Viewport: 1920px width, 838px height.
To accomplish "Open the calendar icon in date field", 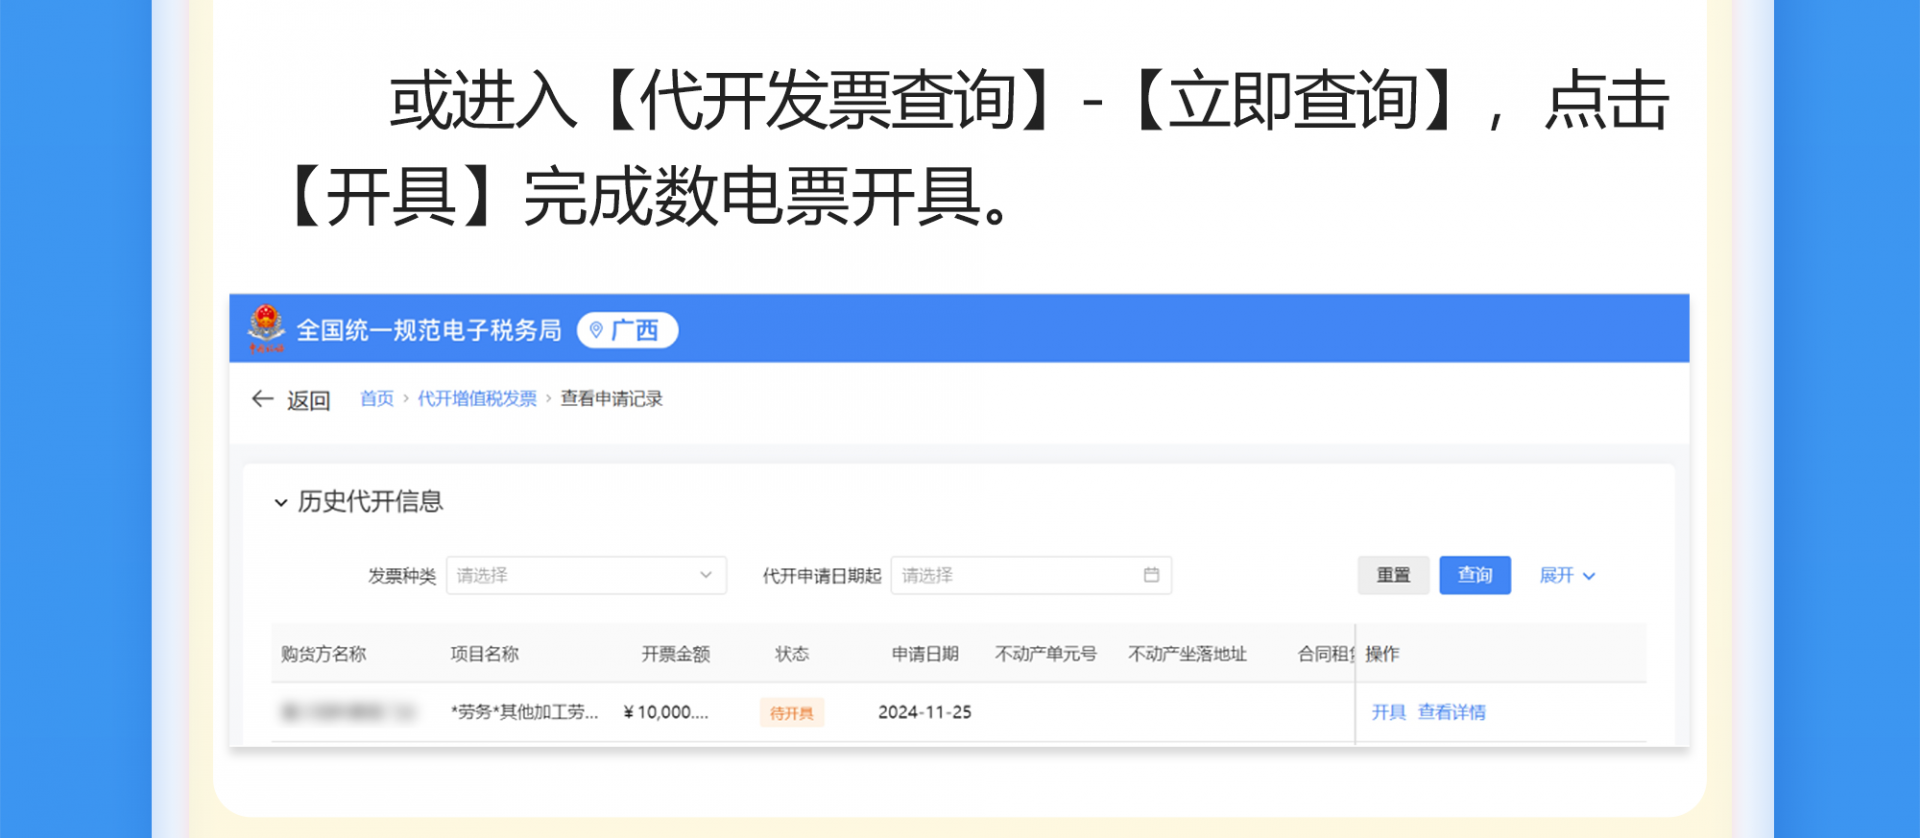I will (x=1151, y=575).
